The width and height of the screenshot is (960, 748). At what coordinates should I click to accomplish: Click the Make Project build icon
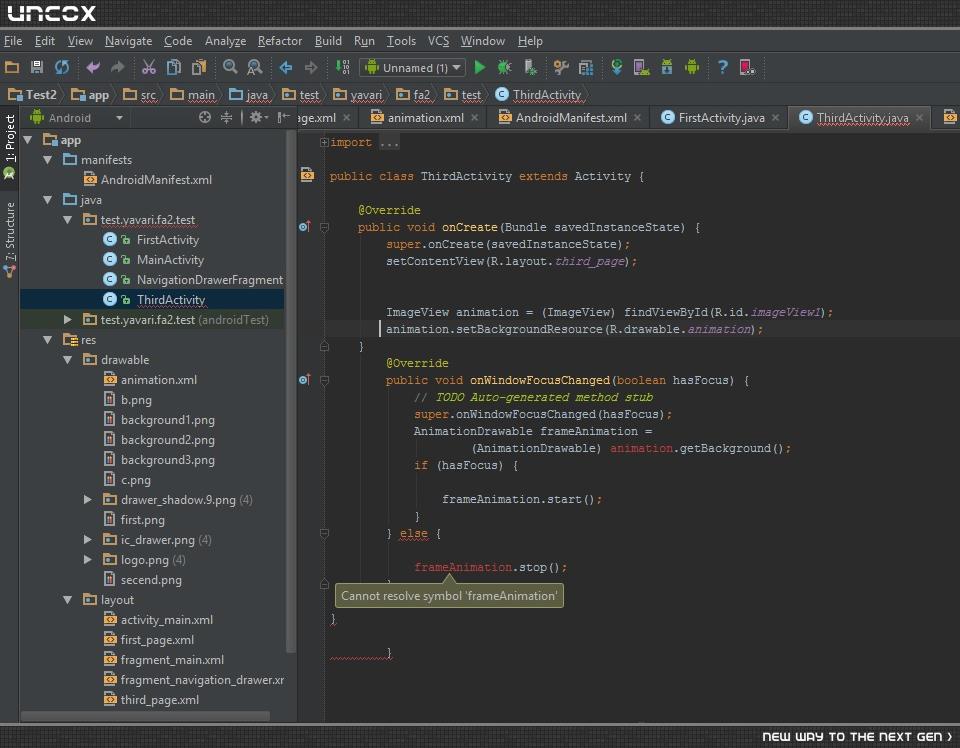click(x=343, y=67)
